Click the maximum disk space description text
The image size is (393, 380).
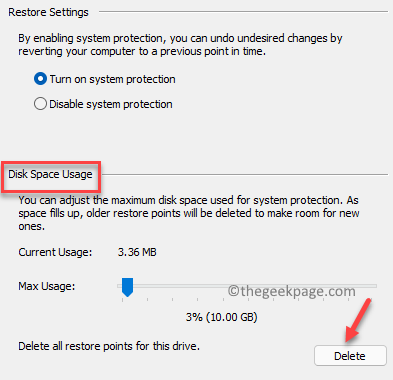pos(189,213)
